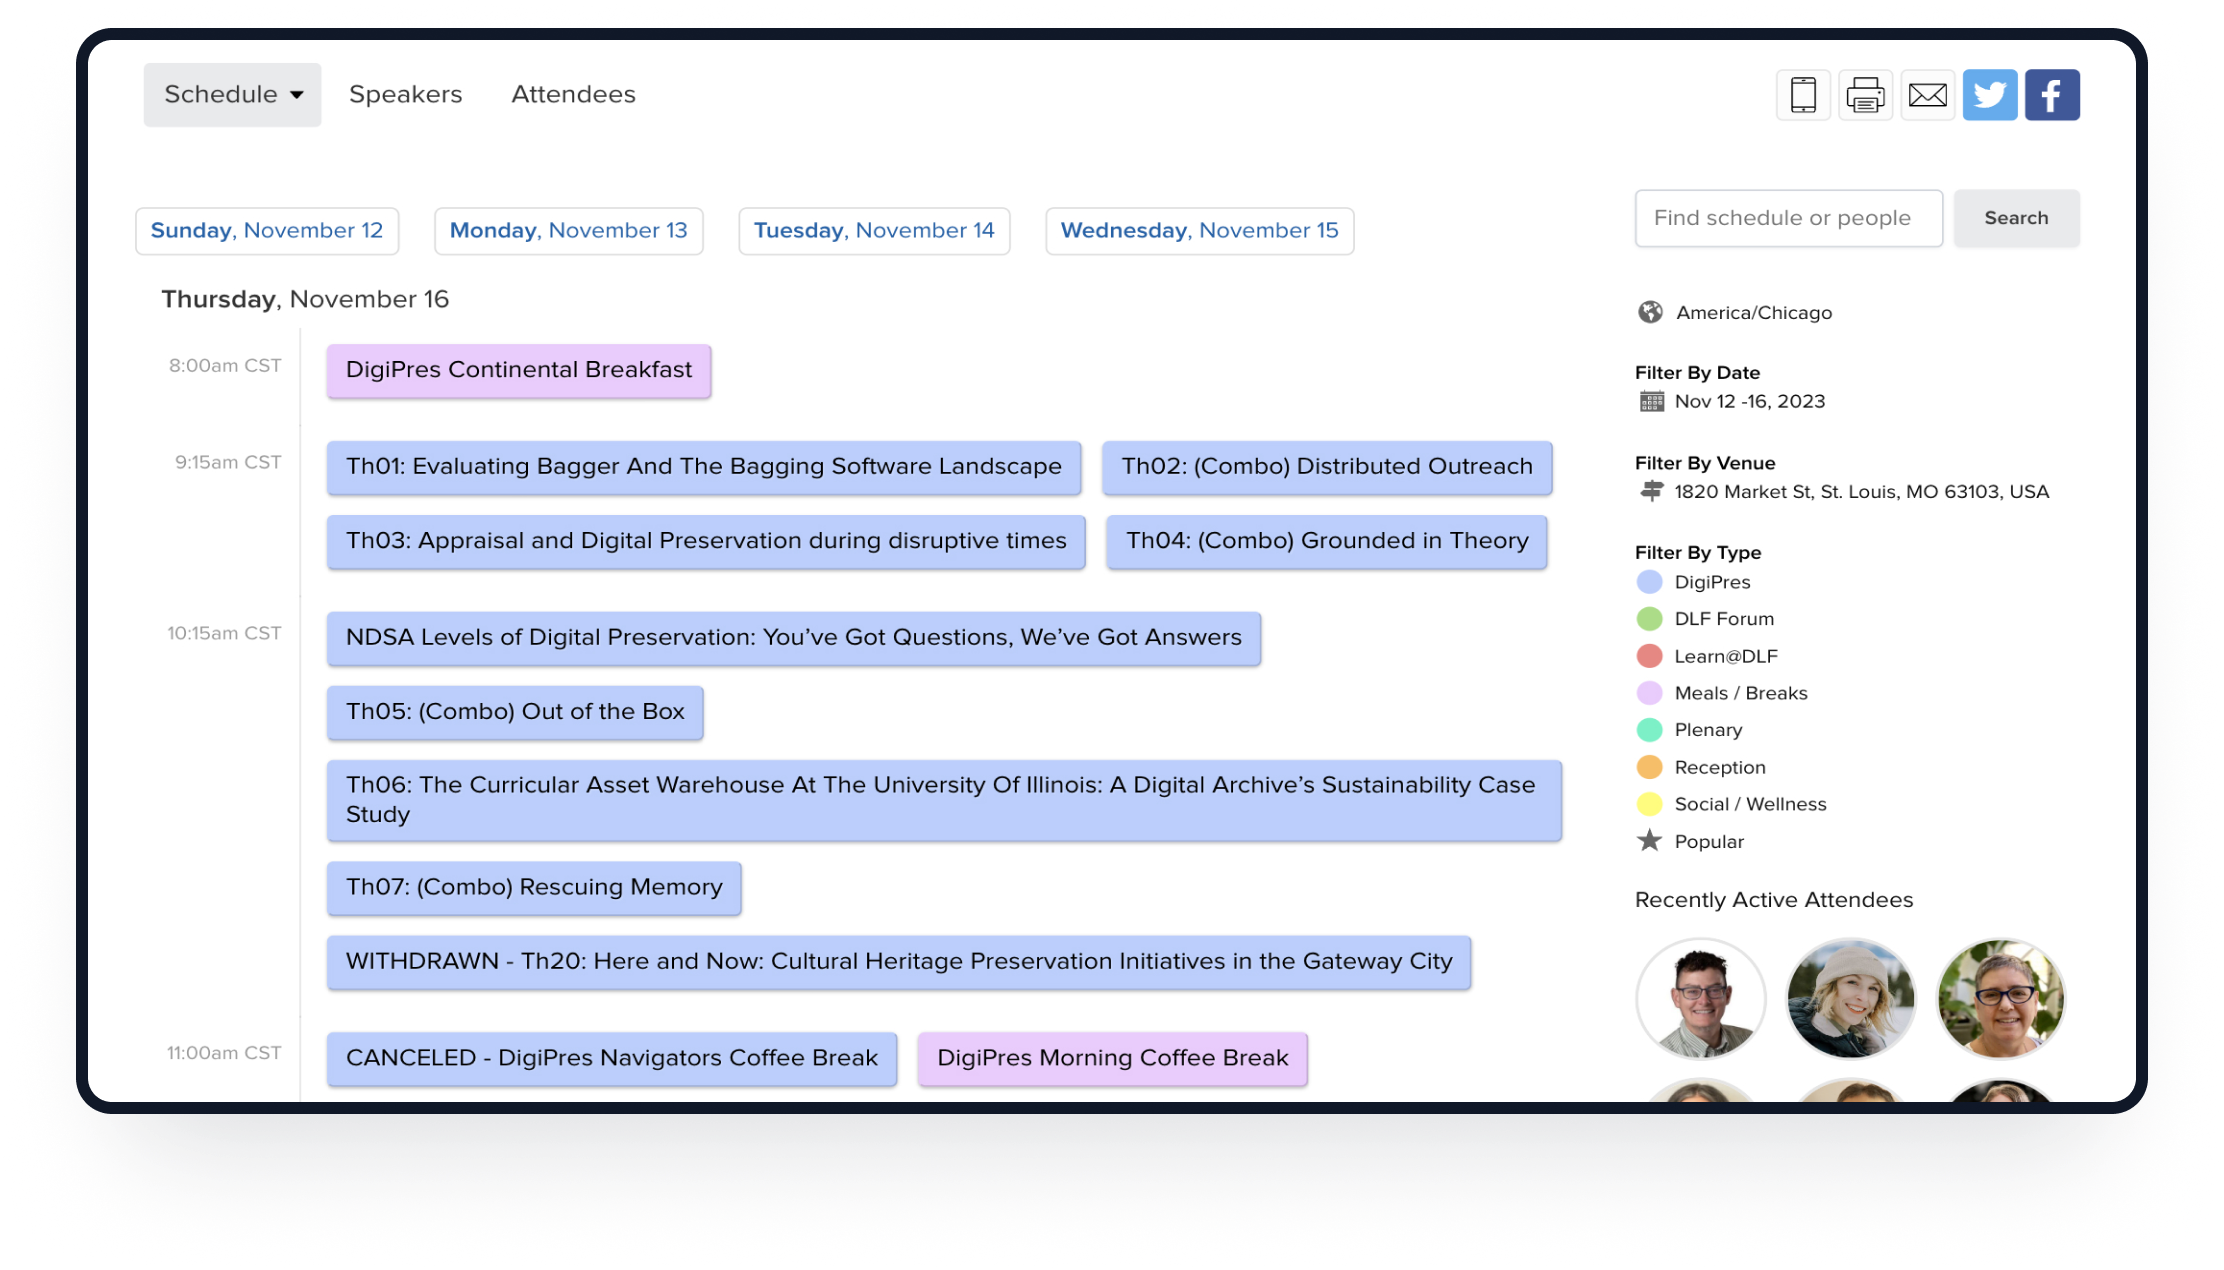Click on Sunday November 12 tab
2224x1270 pixels.
[x=266, y=231]
